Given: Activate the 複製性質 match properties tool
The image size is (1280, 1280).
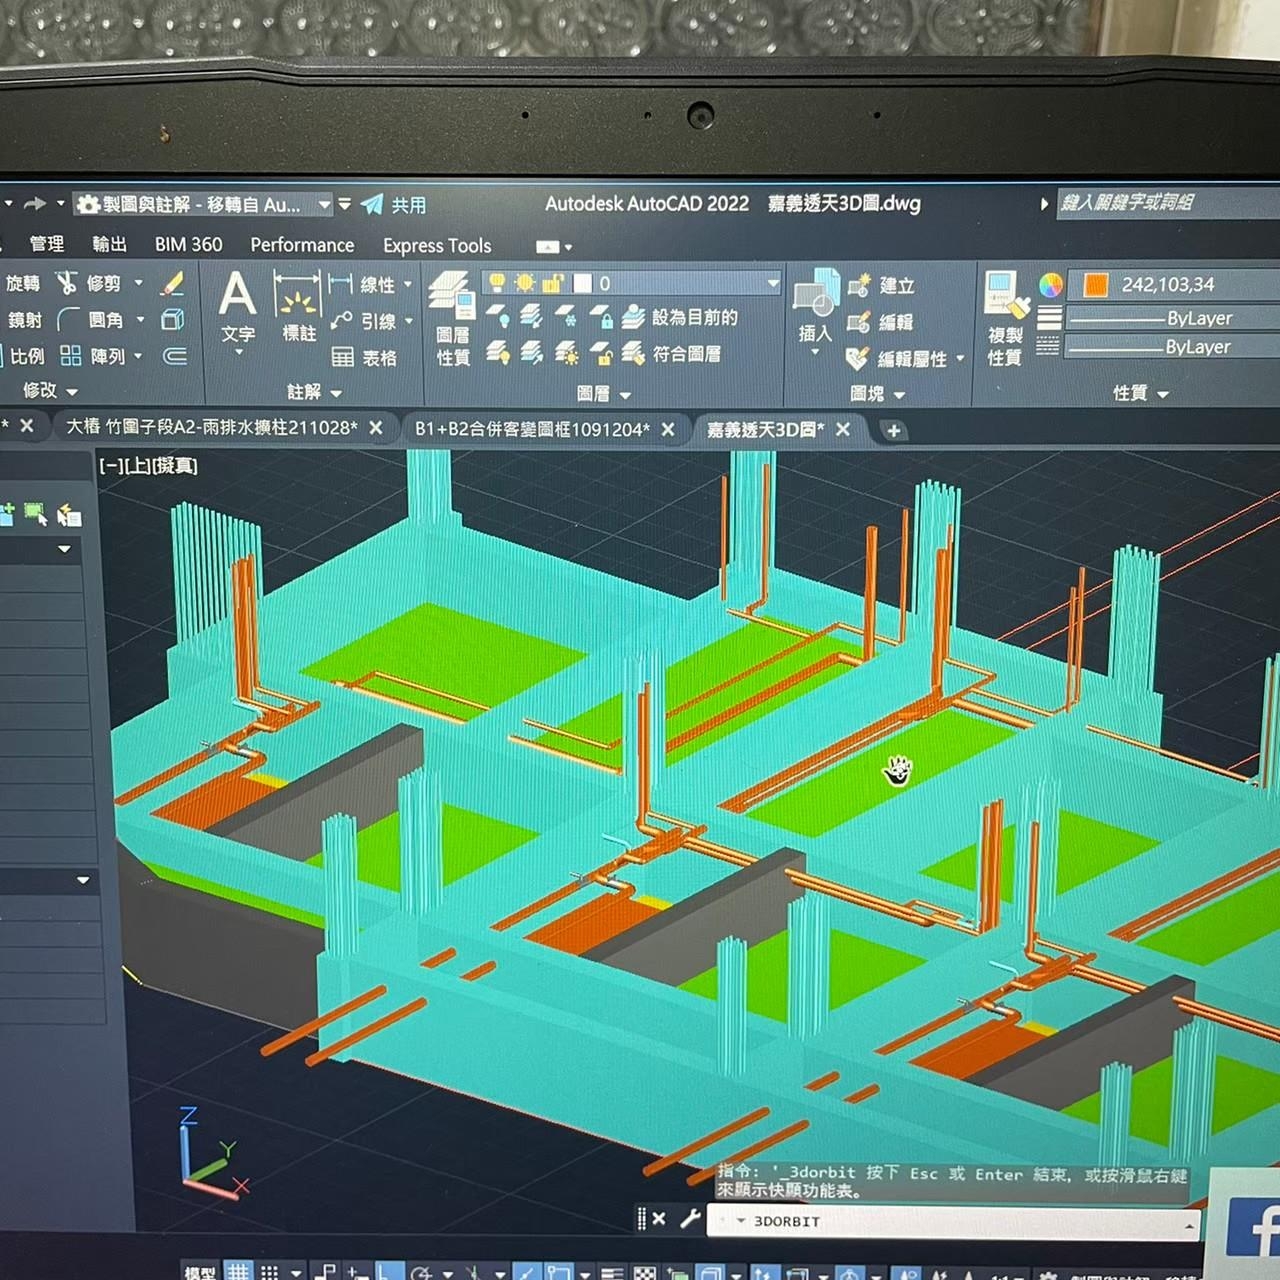Looking at the screenshot, I should coord(1005,318).
